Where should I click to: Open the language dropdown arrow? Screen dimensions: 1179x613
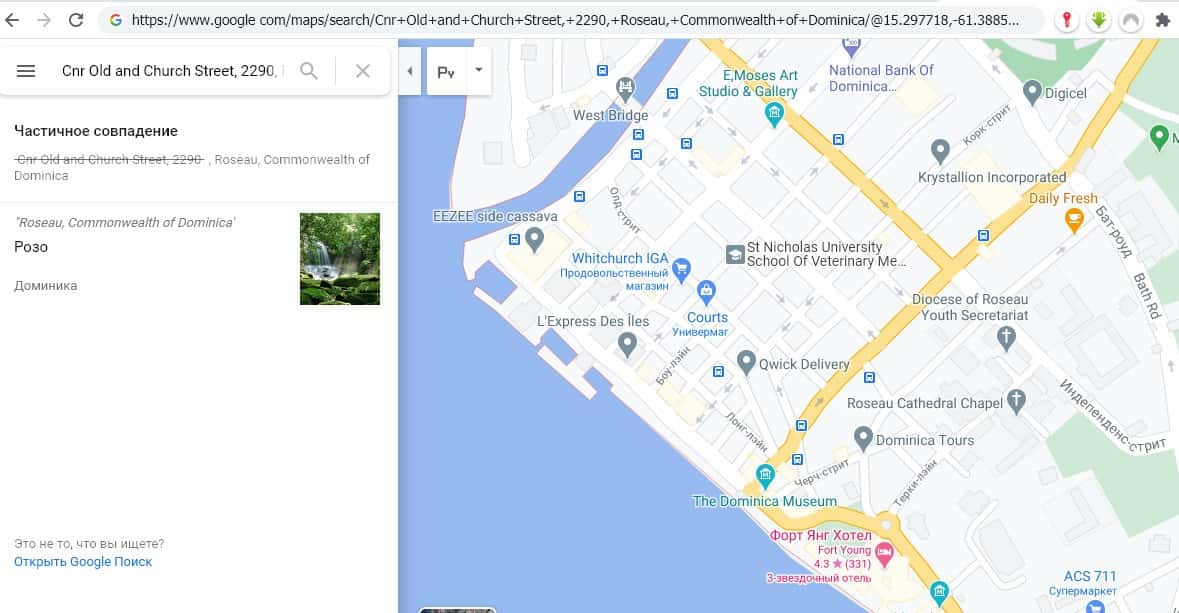coord(478,70)
